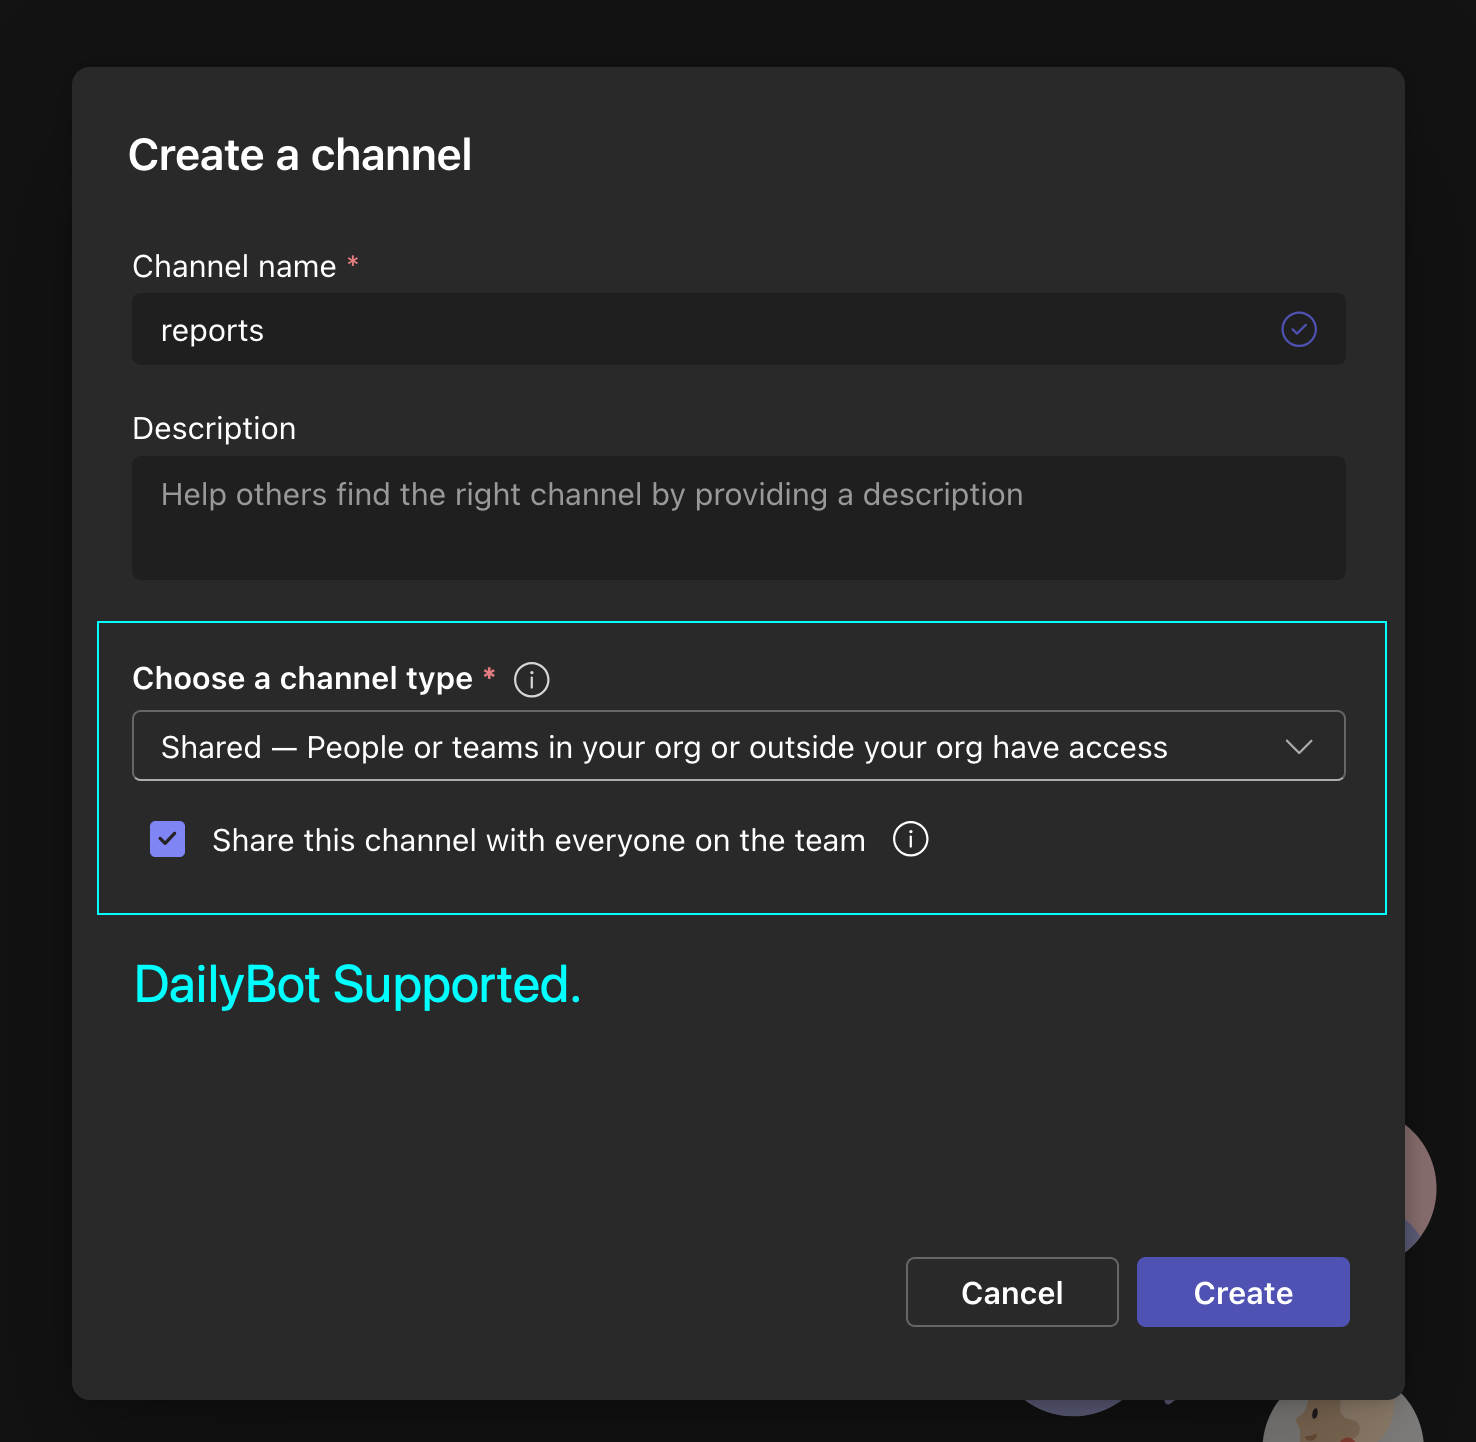
Task: Uncheck Share this channel with everyone checkbox
Action: [x=168, y=839]
